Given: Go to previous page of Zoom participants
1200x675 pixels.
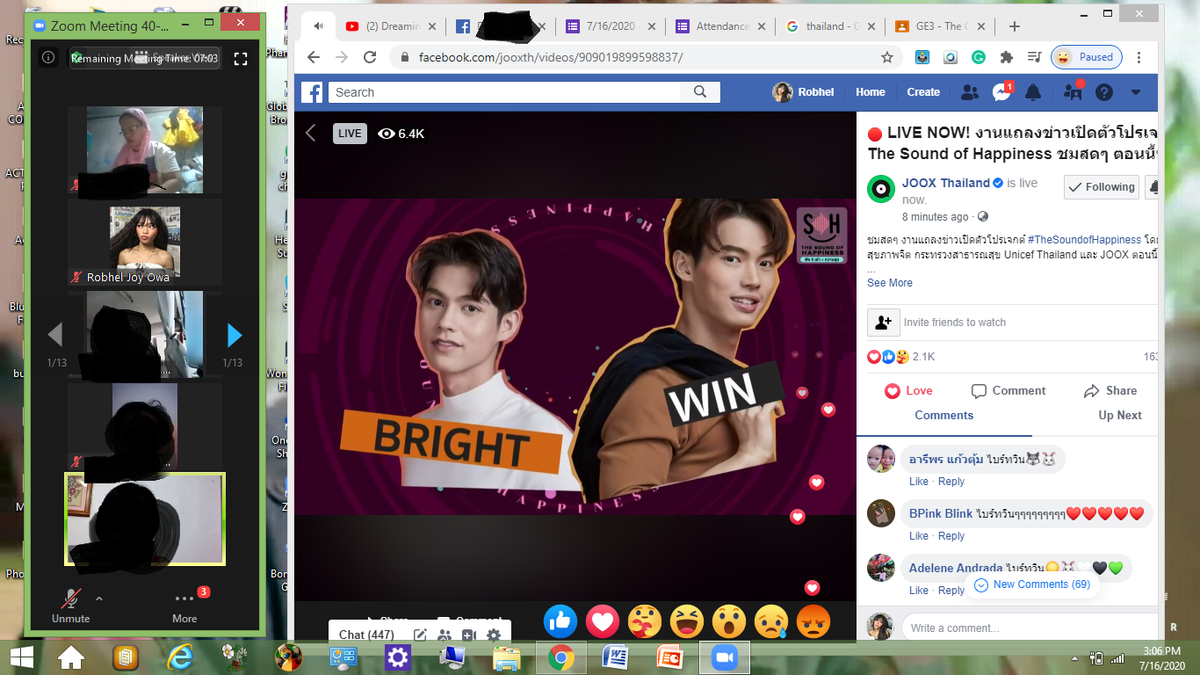Looking at the screenshot, I should (56, 334).
